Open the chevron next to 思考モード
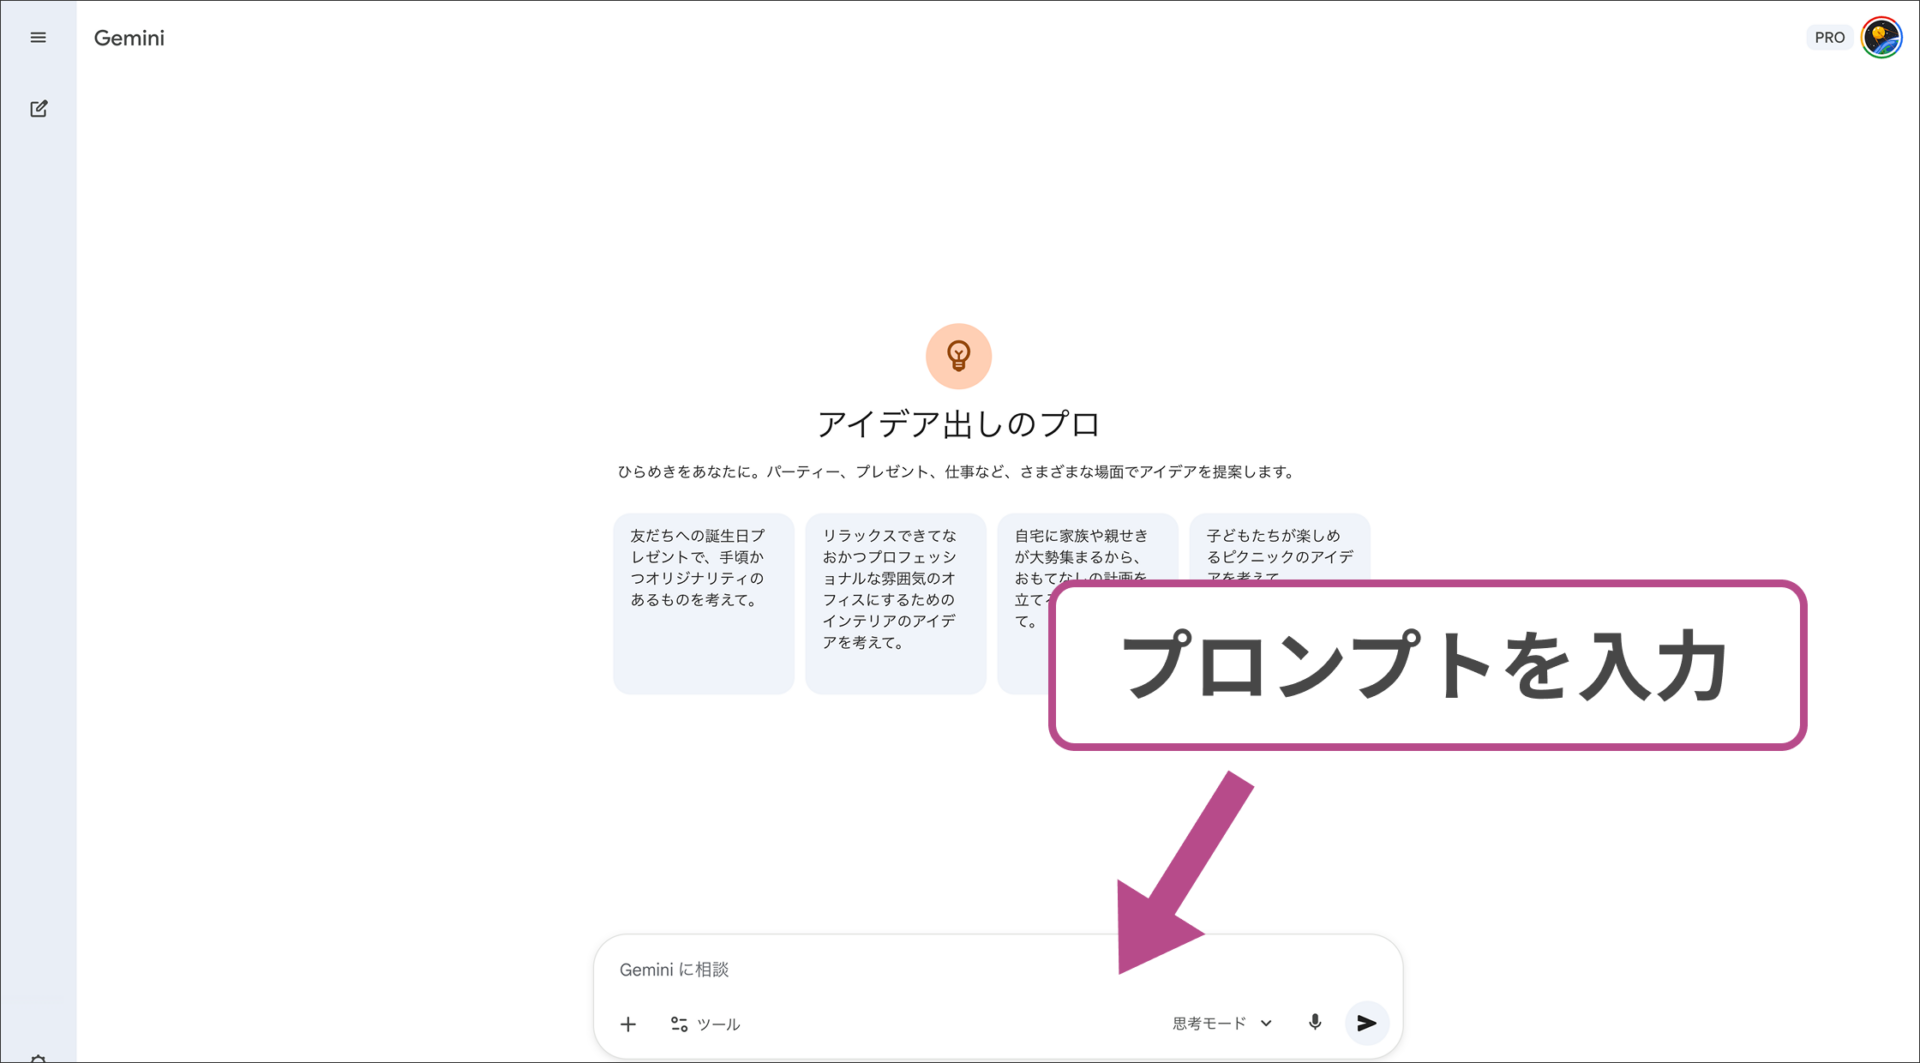Viewport: 1920px width, 1063px height. [x=1267, y=1023]
